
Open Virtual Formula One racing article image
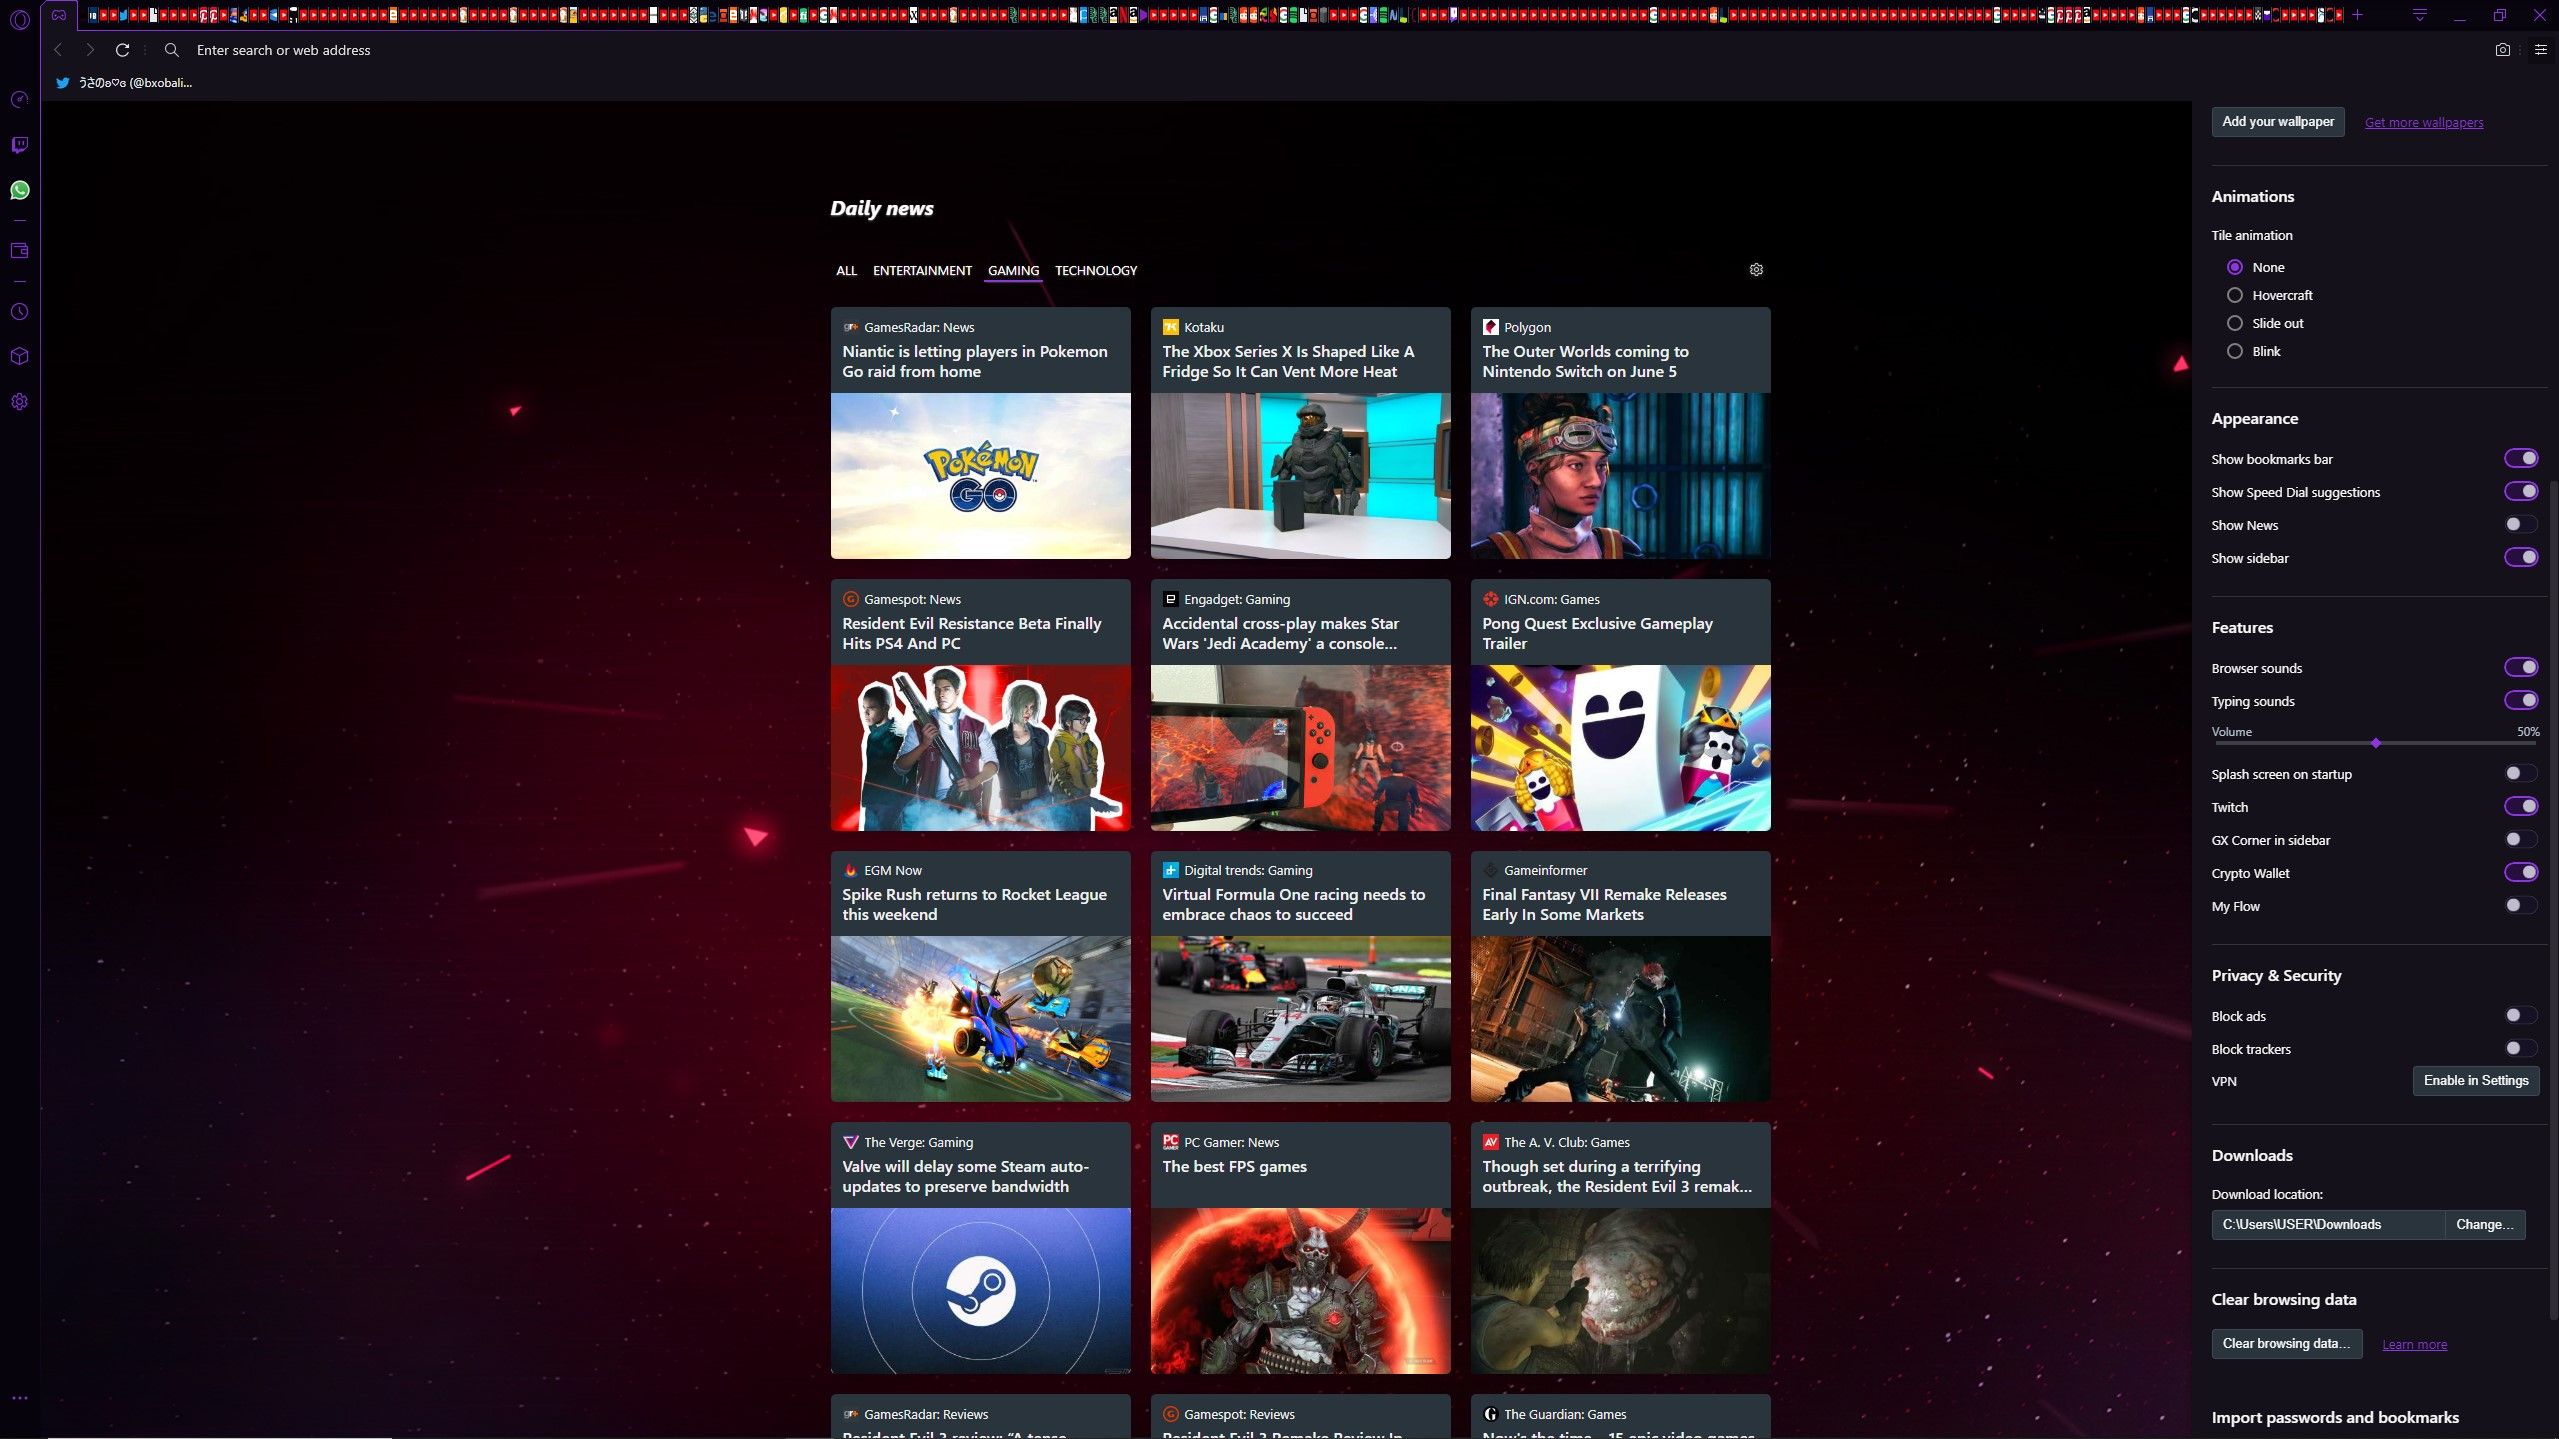pyautogui.click(x=1301, y=1019)
